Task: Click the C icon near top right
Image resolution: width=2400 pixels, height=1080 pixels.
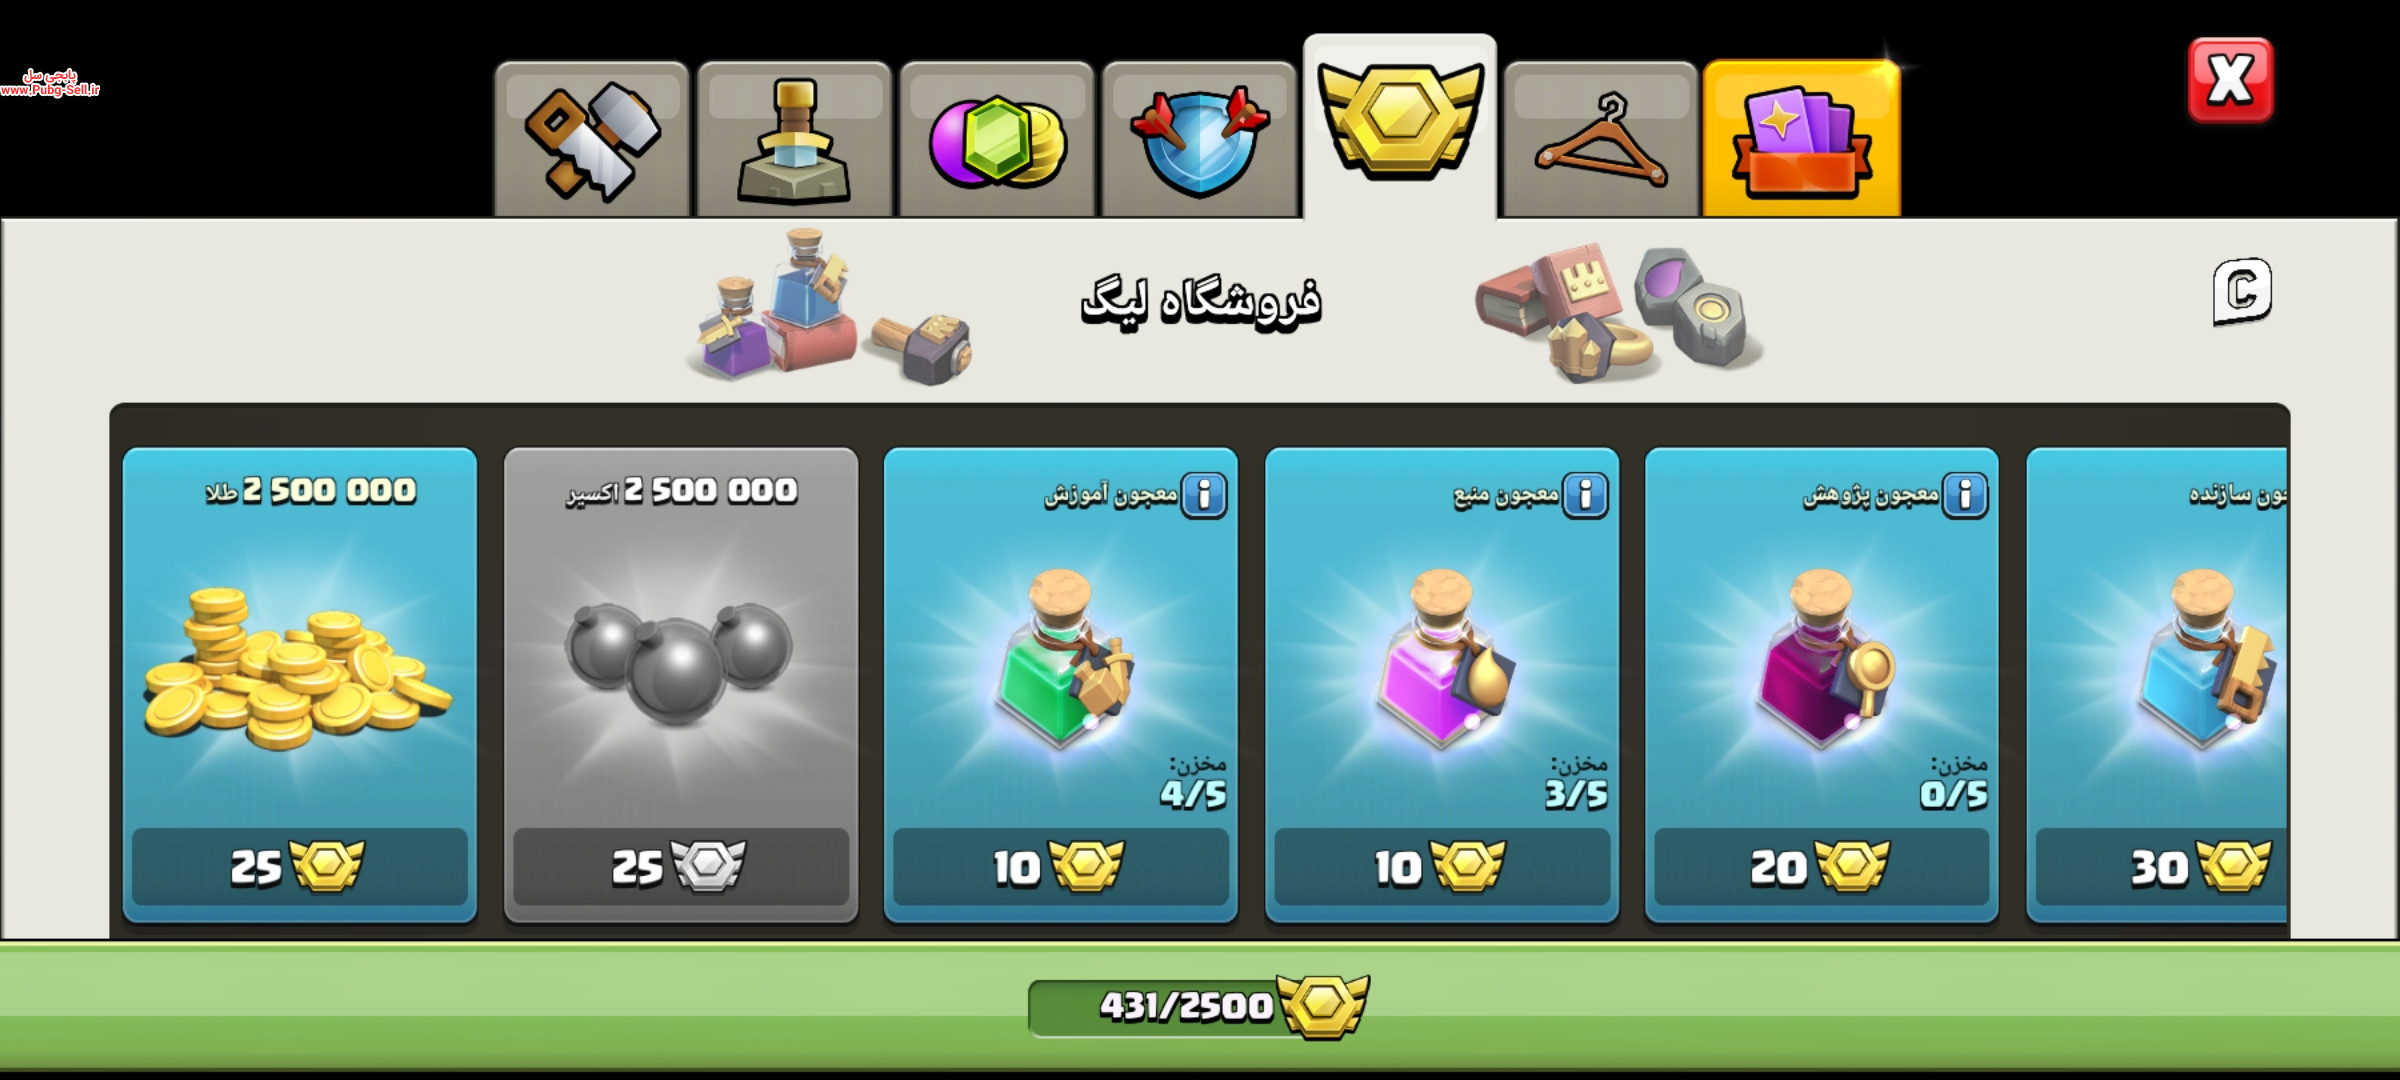Action: click(x=2242, y=292)
